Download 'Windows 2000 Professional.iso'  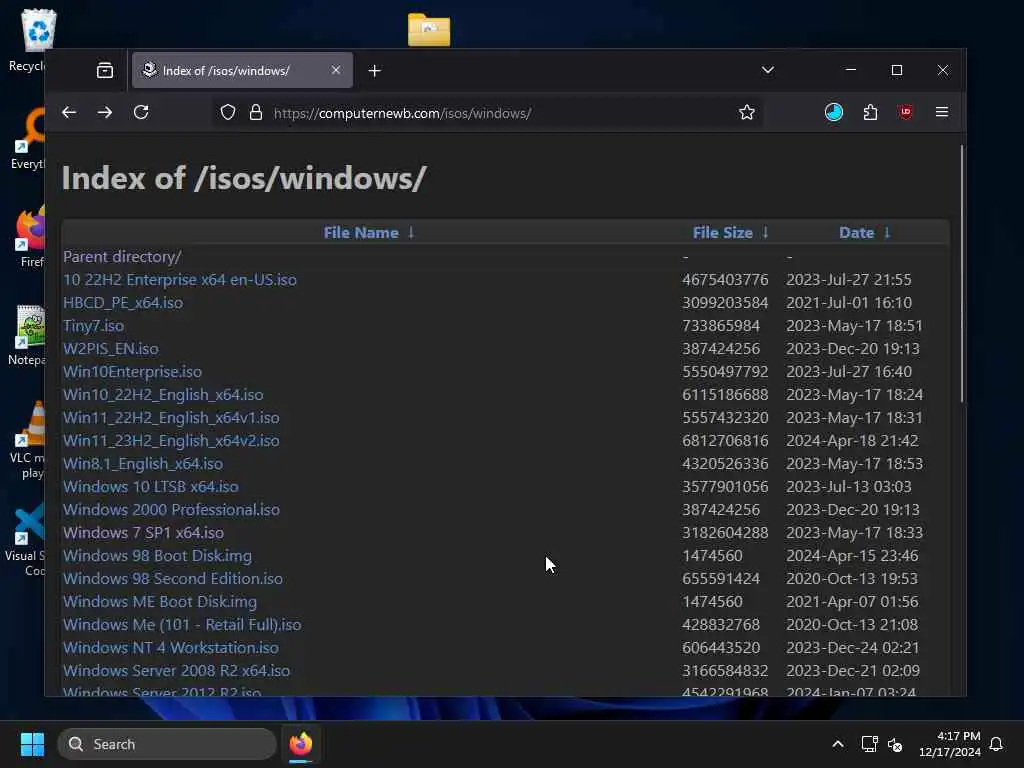(171, 509)
